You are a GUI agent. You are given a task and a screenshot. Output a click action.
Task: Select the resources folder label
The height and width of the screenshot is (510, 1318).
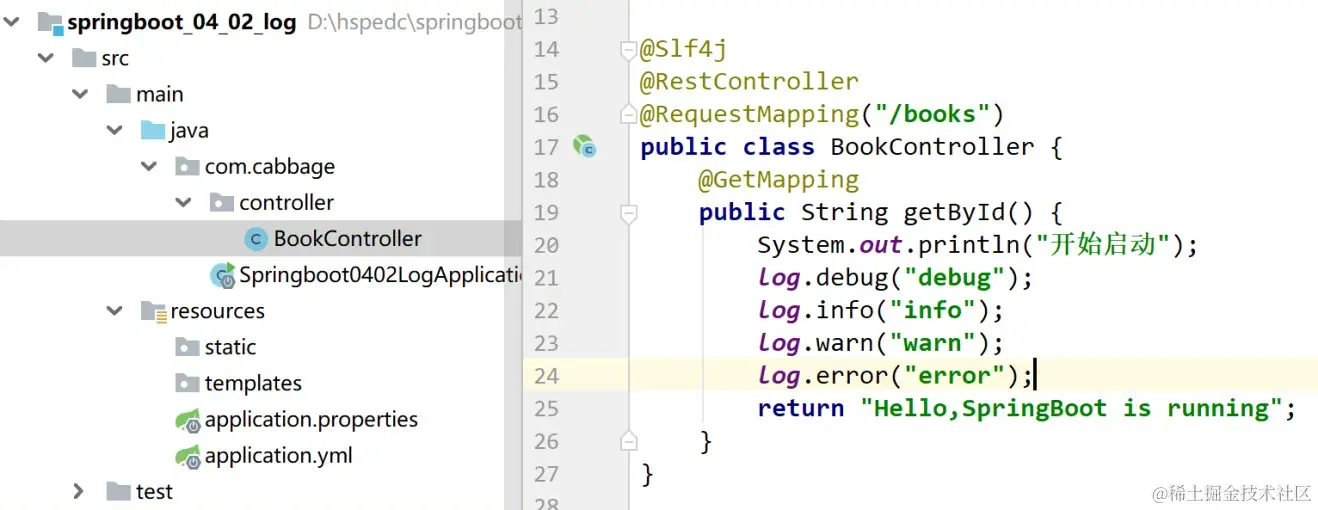(217, 311)
